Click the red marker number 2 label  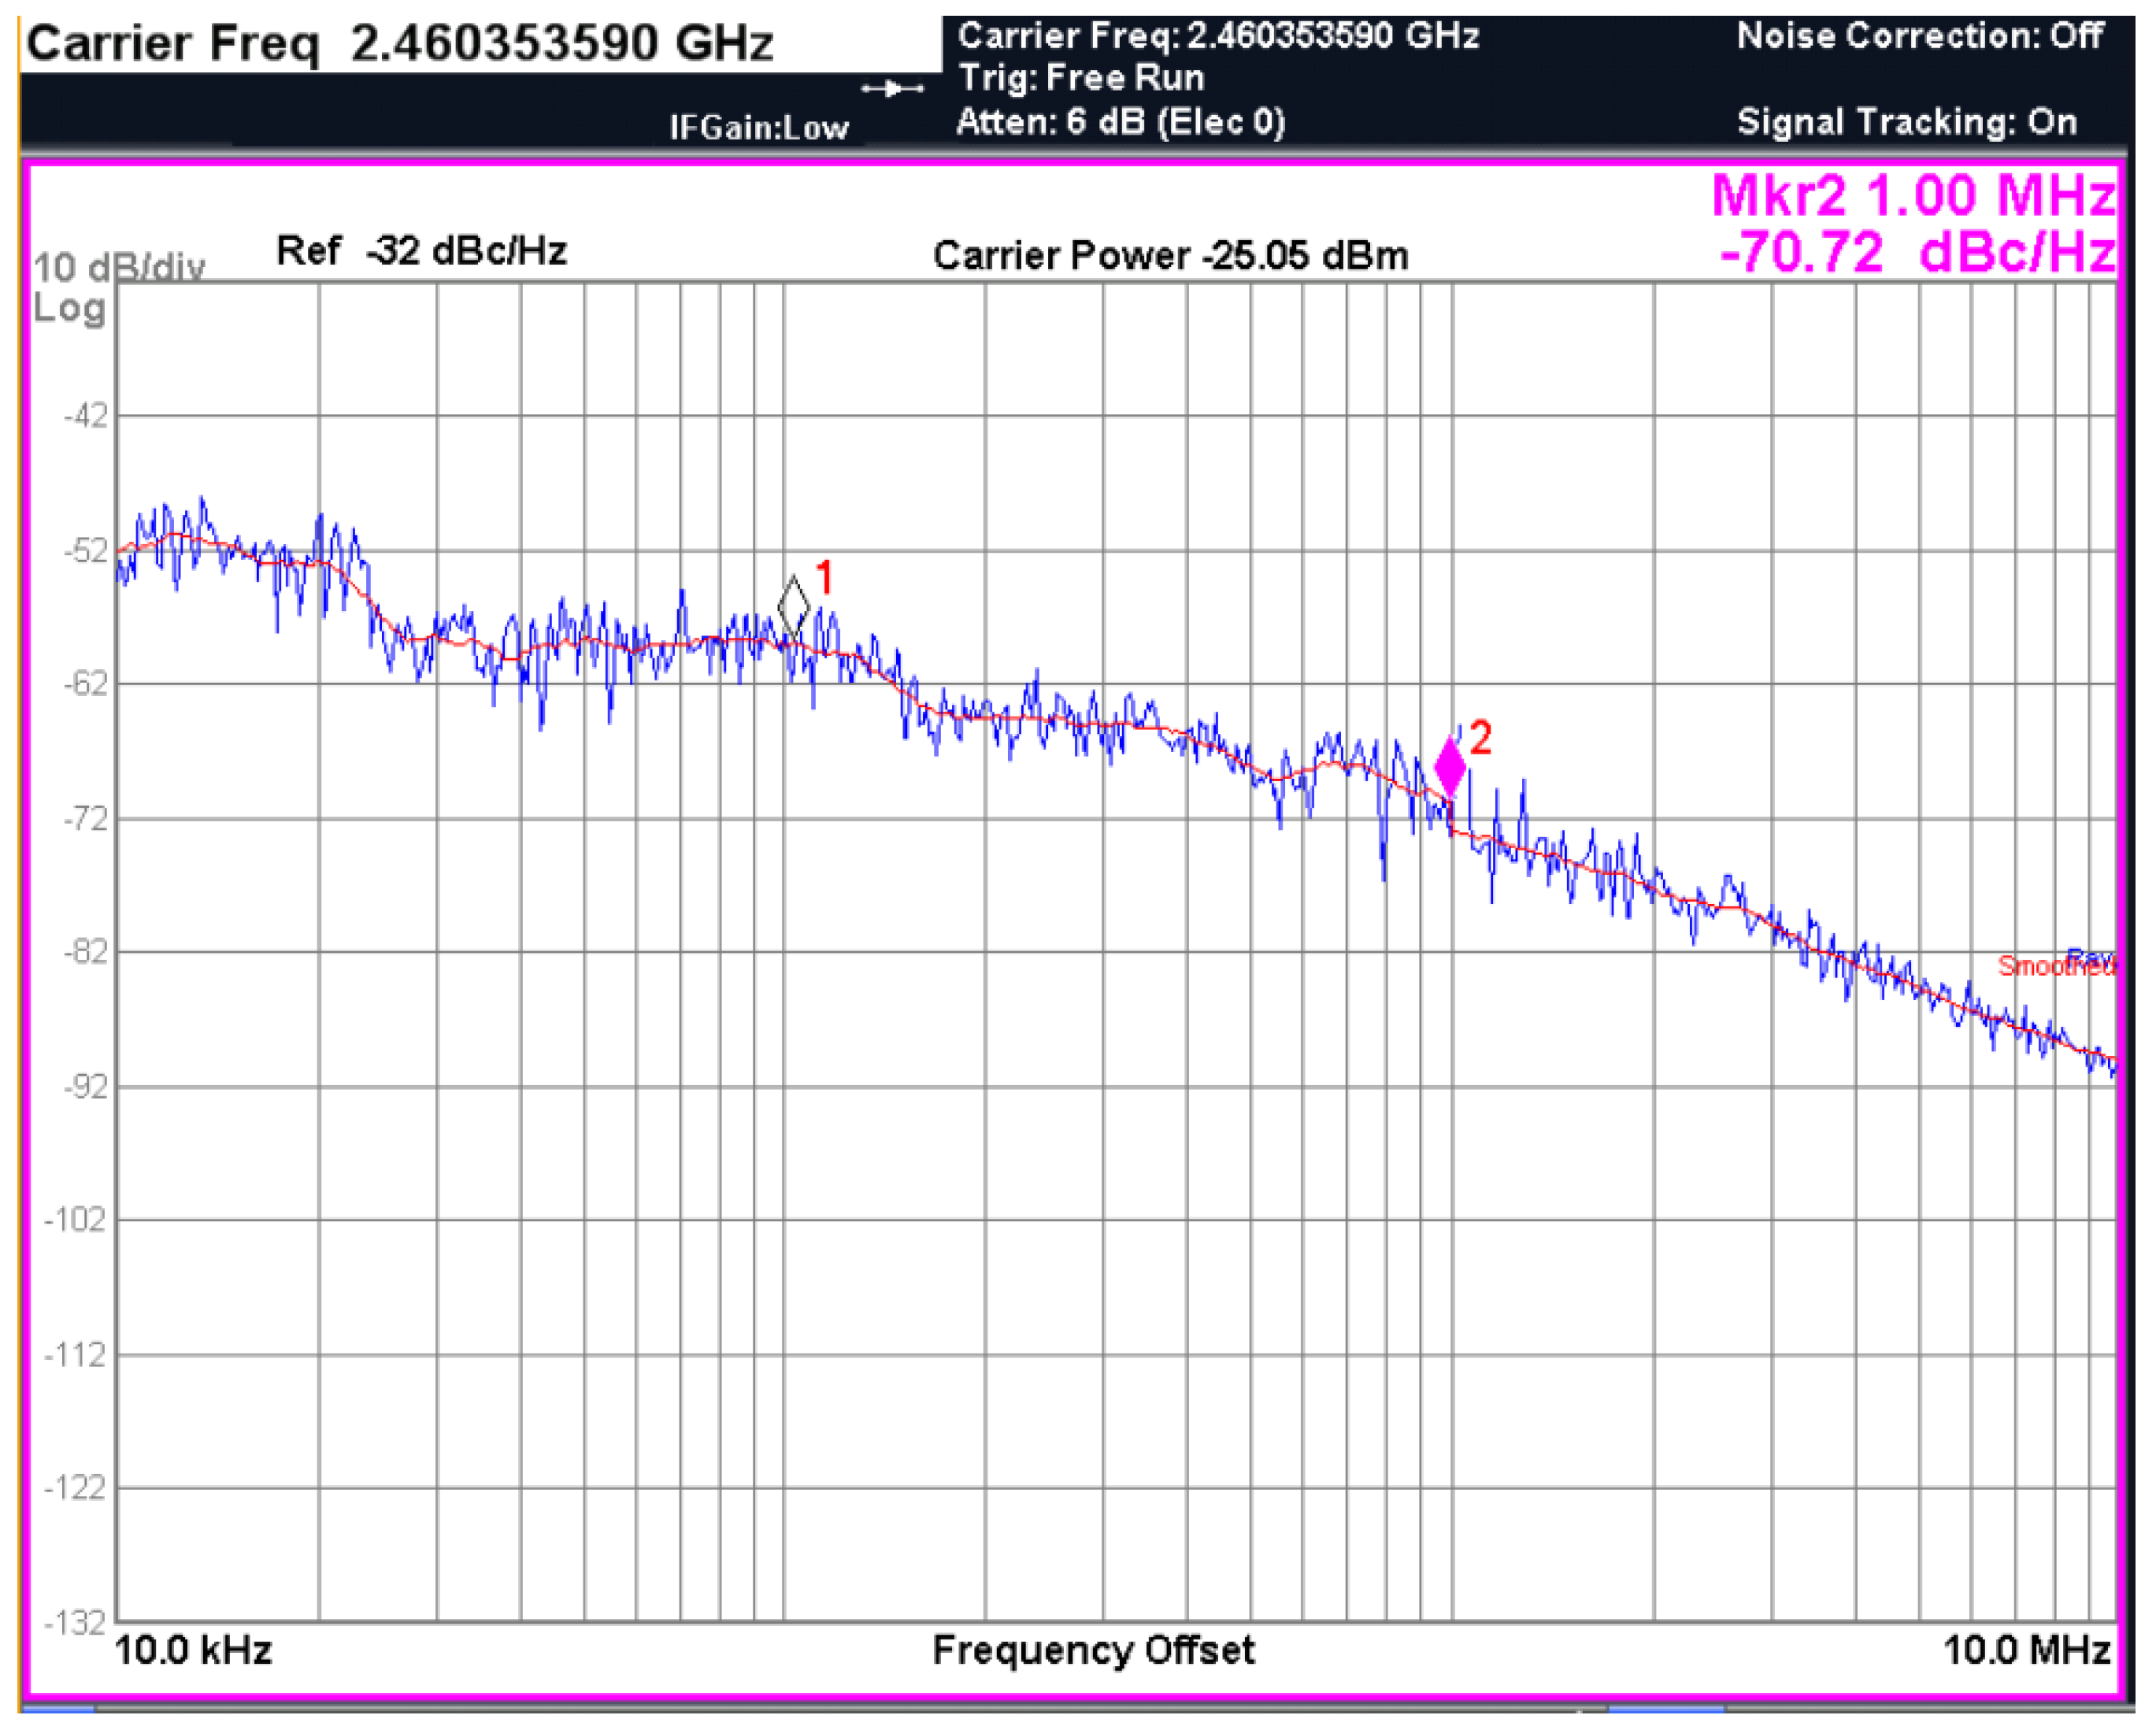point(1480,738)
